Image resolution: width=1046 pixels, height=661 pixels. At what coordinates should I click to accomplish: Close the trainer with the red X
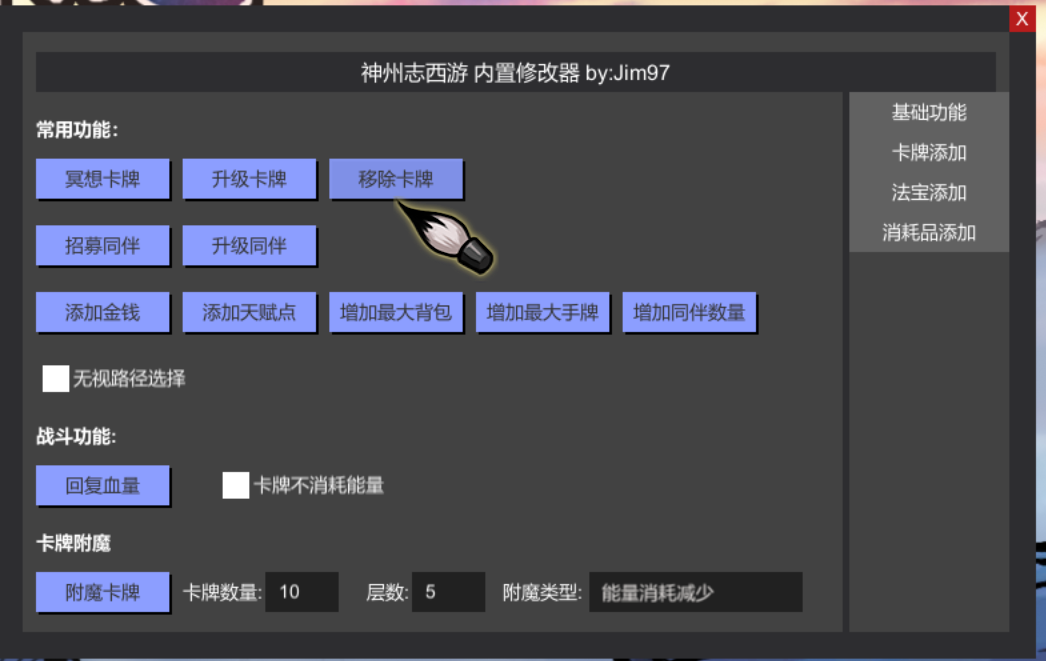(1022, 19)
